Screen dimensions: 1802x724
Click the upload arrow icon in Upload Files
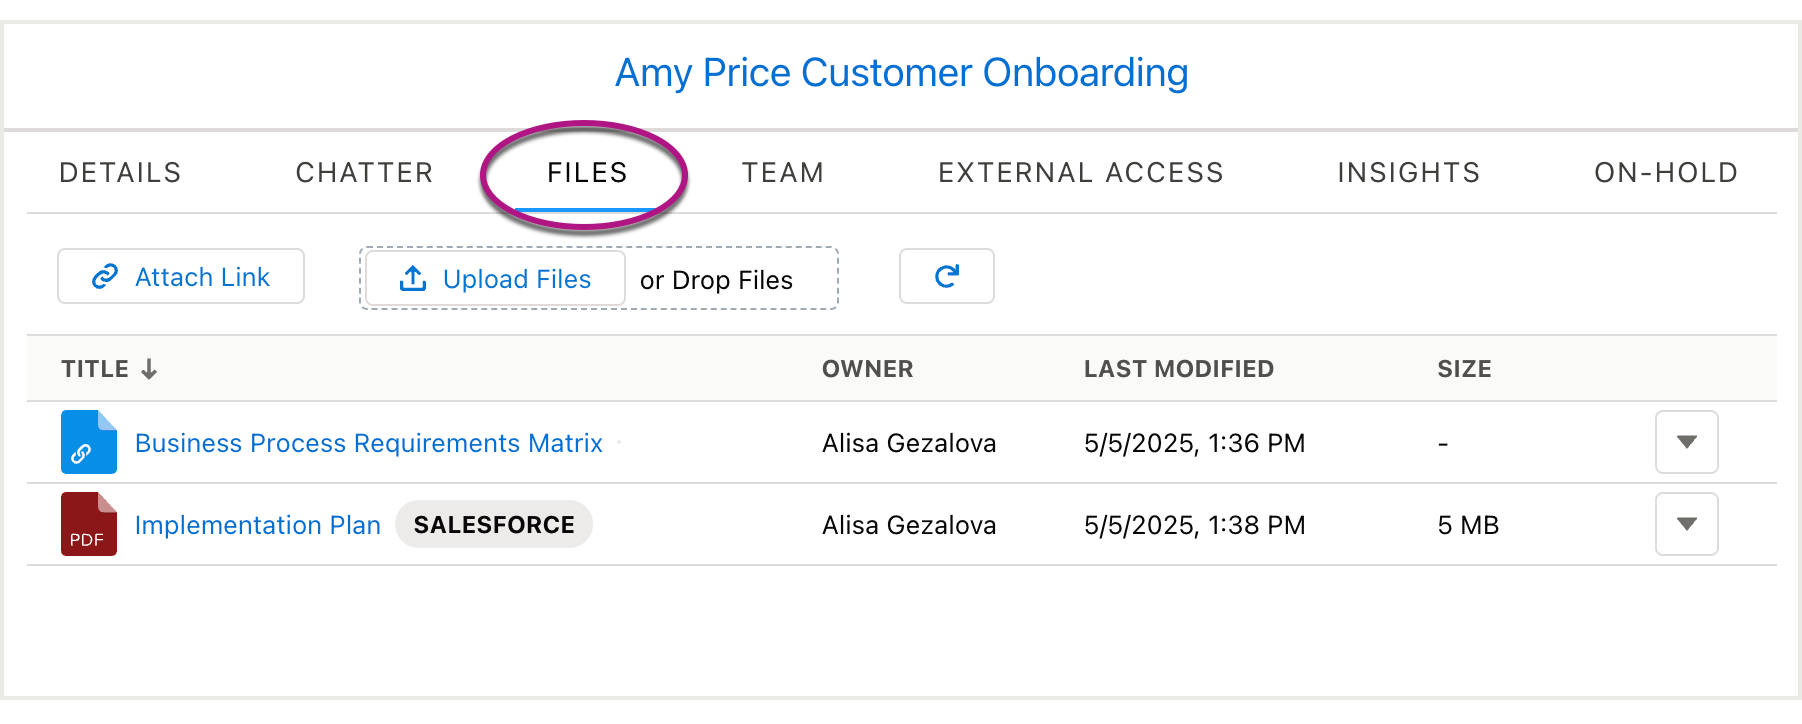coord(413,278)
